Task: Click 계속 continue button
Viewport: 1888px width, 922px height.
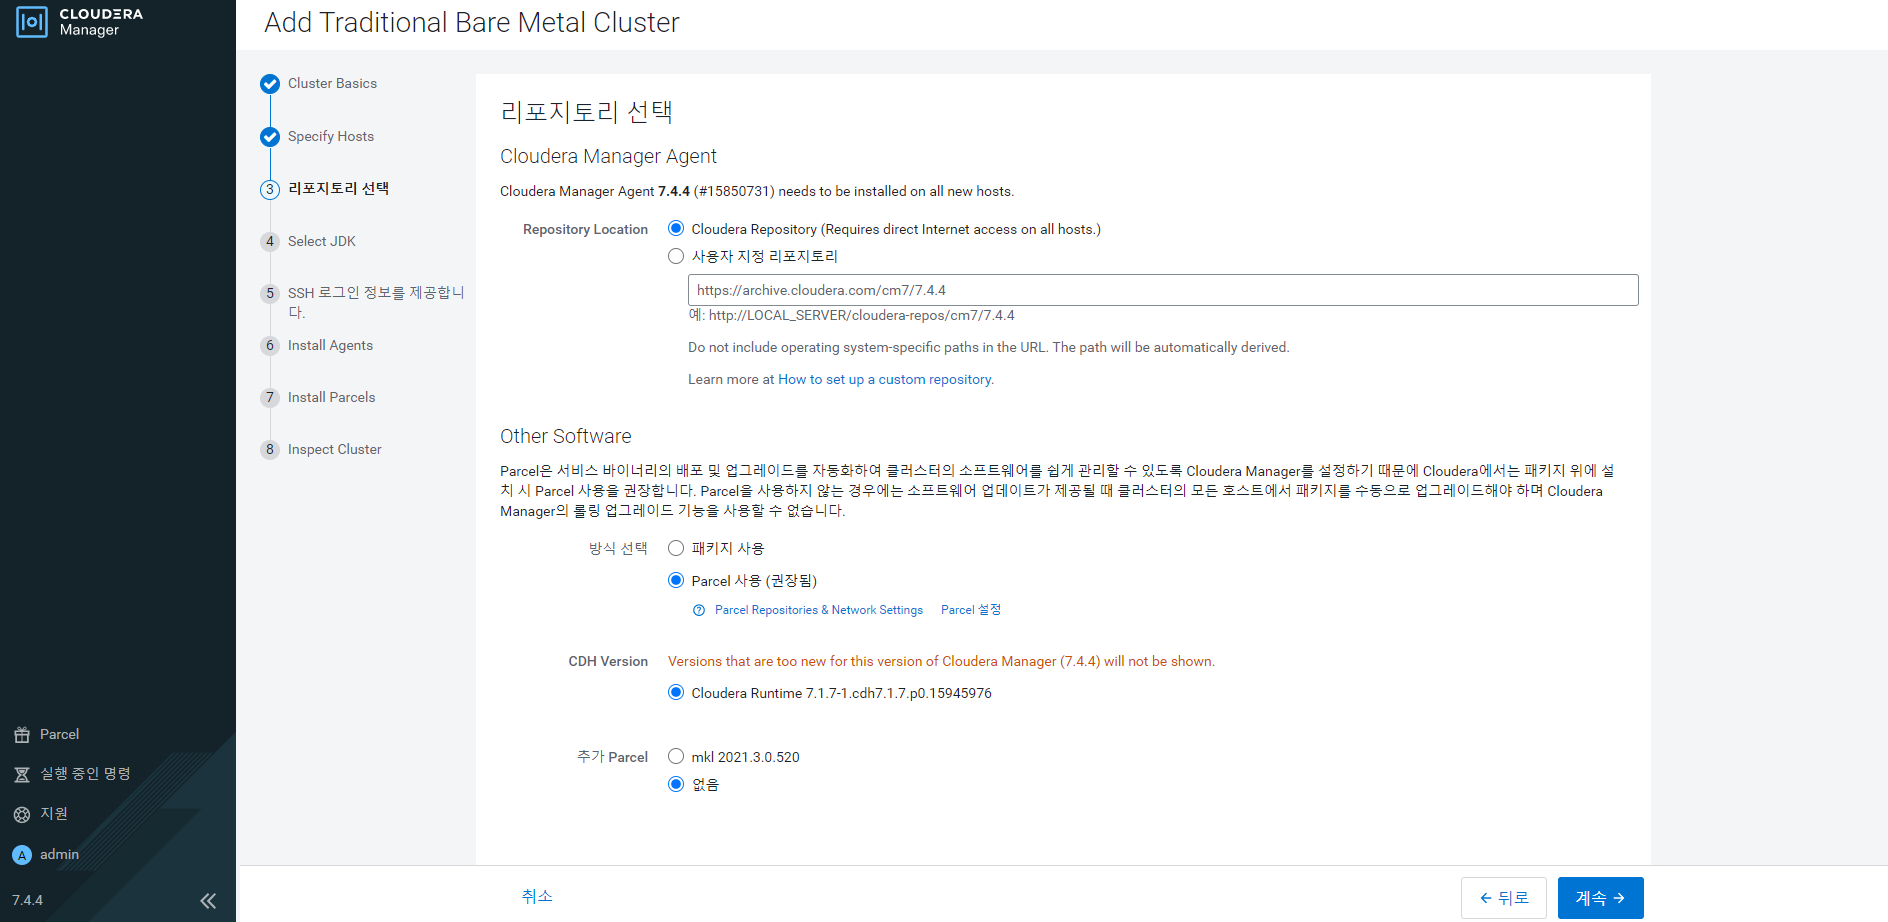Action: (x=1601, y=898)
